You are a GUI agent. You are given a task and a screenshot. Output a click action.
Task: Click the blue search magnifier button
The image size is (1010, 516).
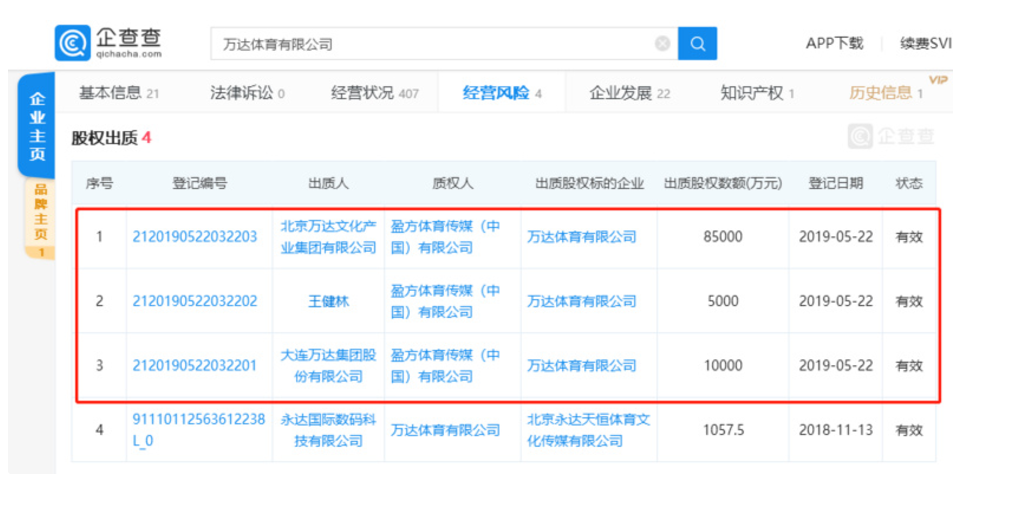tap(698, 44)
